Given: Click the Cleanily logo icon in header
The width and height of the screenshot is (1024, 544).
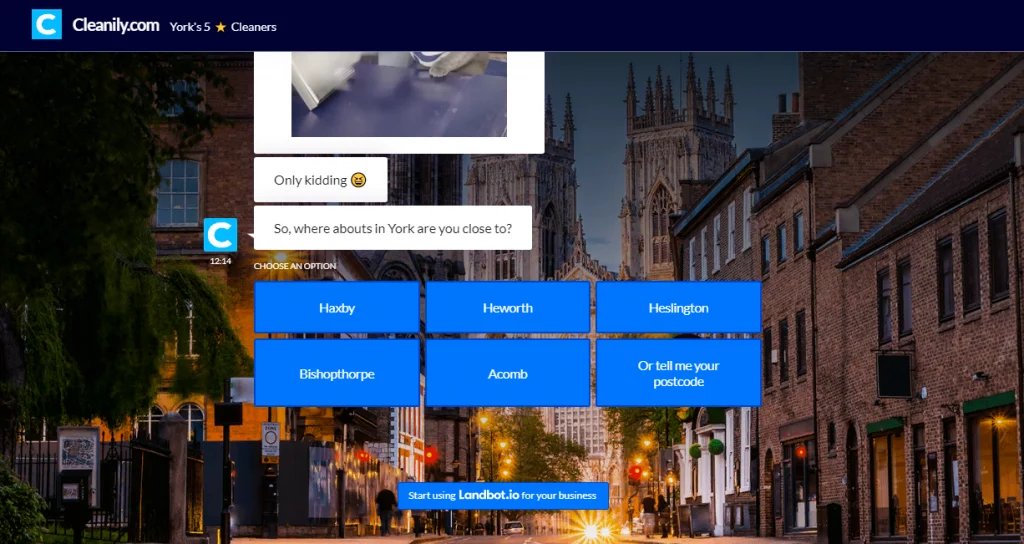Looking at the screenshot, I should (x=47, y=24).
